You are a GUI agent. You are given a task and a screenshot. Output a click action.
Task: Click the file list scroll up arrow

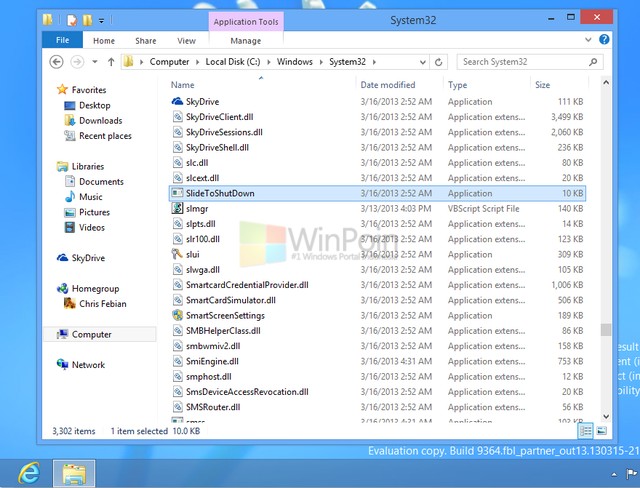click(x=606, y=82)
